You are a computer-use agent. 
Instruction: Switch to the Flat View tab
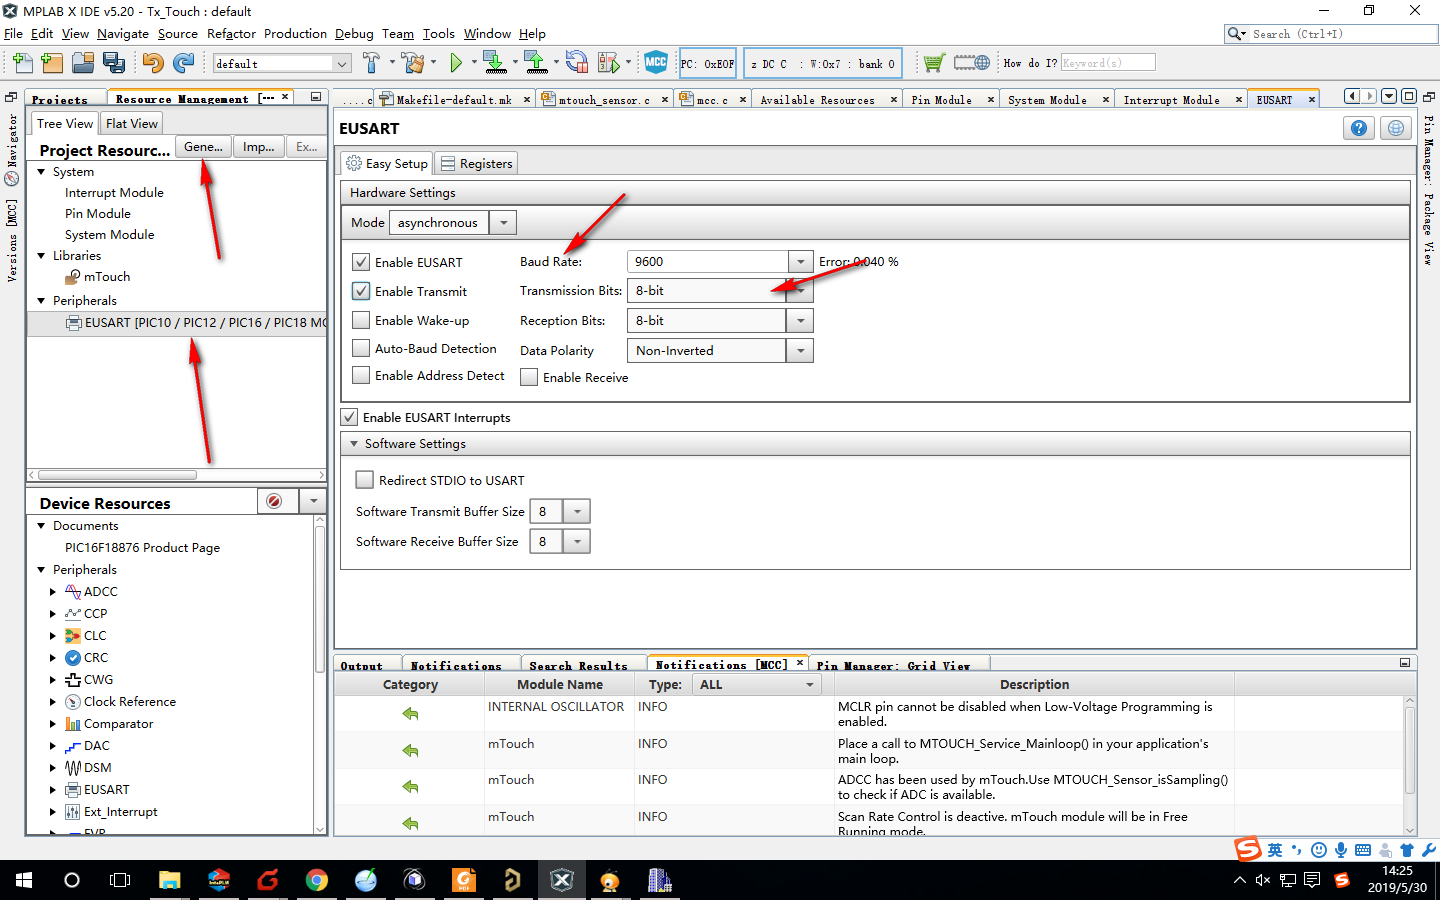[131, 123]
